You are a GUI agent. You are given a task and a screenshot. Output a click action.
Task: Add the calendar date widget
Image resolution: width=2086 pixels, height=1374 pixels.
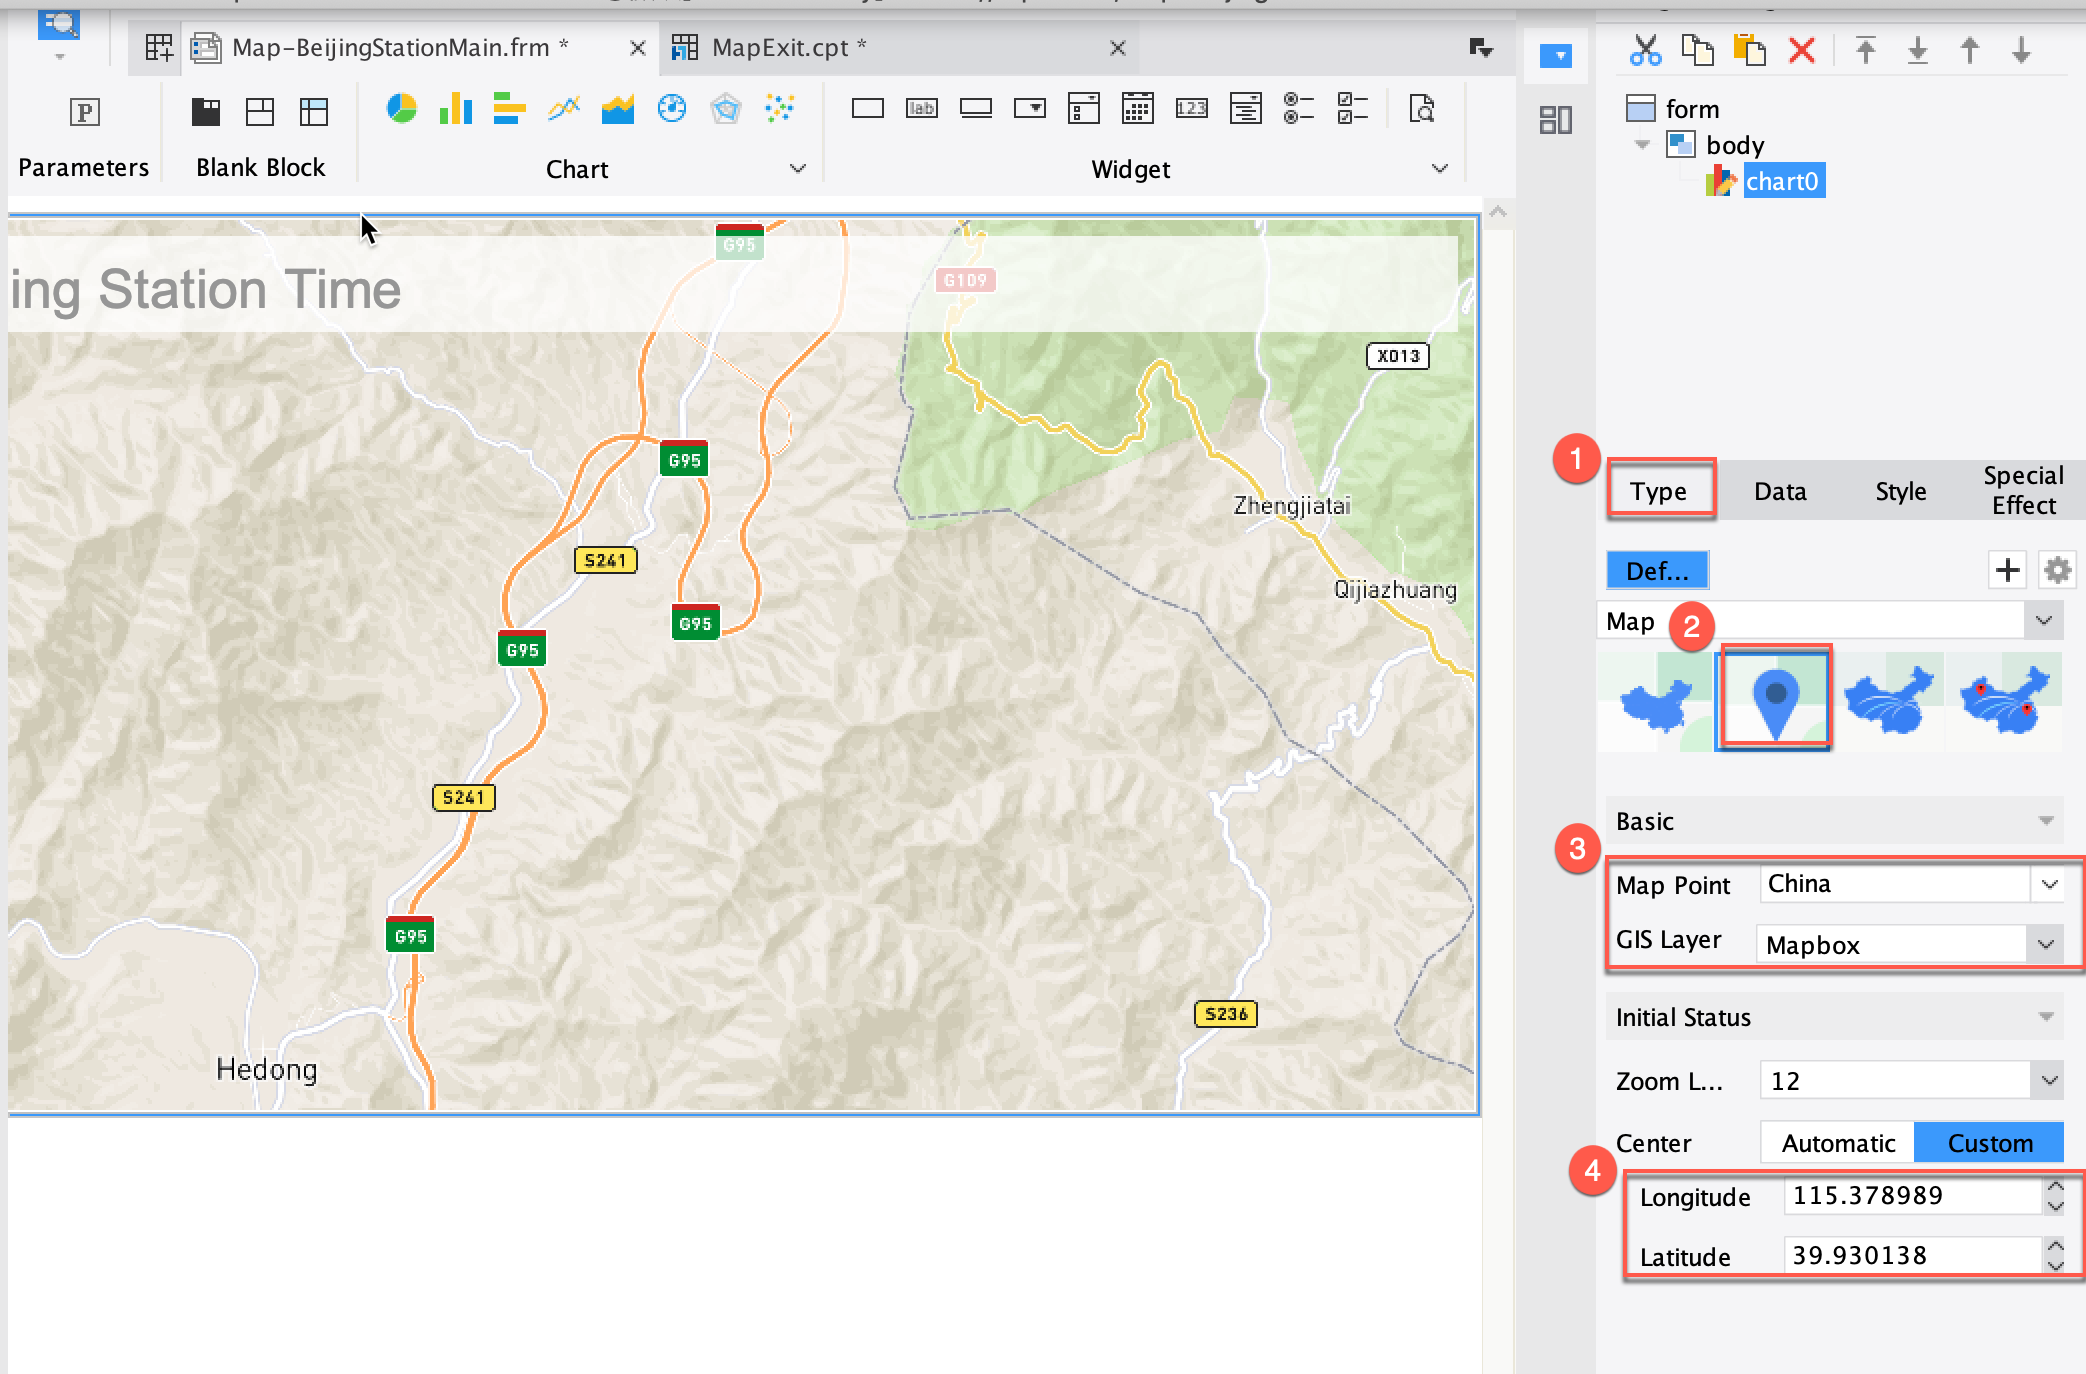click(1137, 108)
